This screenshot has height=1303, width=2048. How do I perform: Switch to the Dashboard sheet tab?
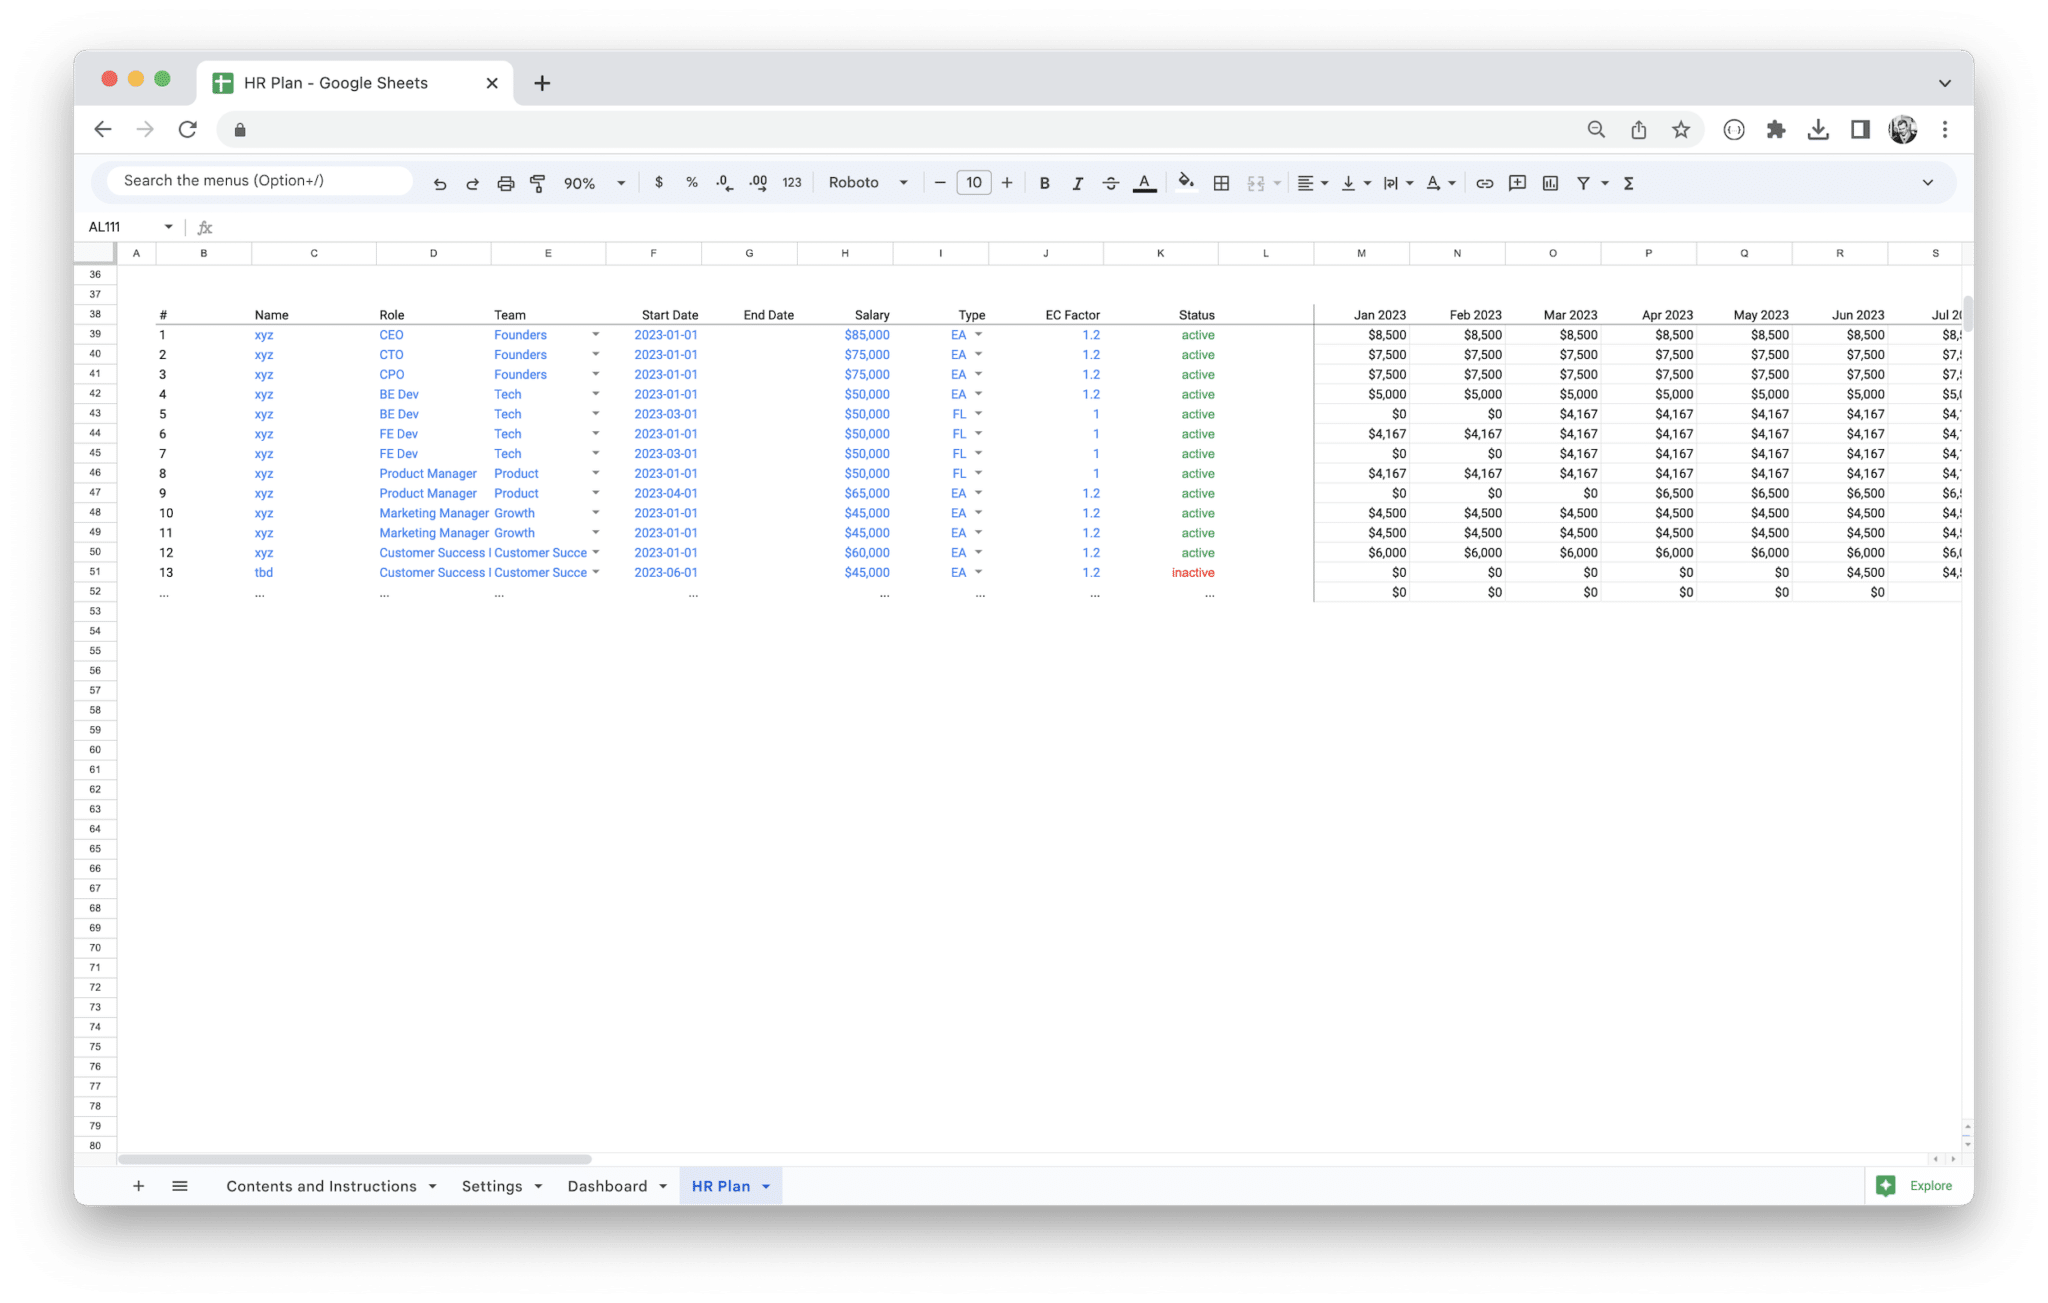(x=608, y=1185)
